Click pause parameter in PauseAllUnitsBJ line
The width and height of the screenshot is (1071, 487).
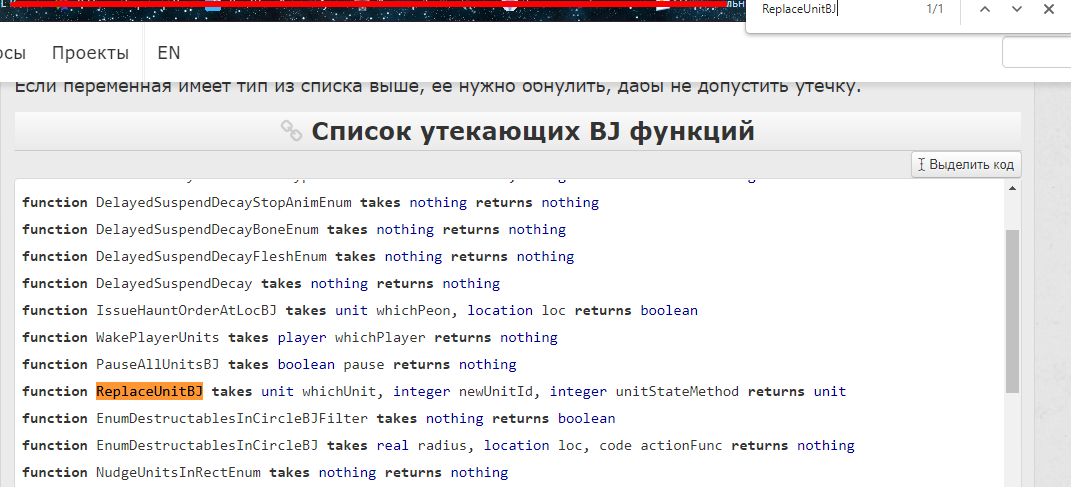364,365
